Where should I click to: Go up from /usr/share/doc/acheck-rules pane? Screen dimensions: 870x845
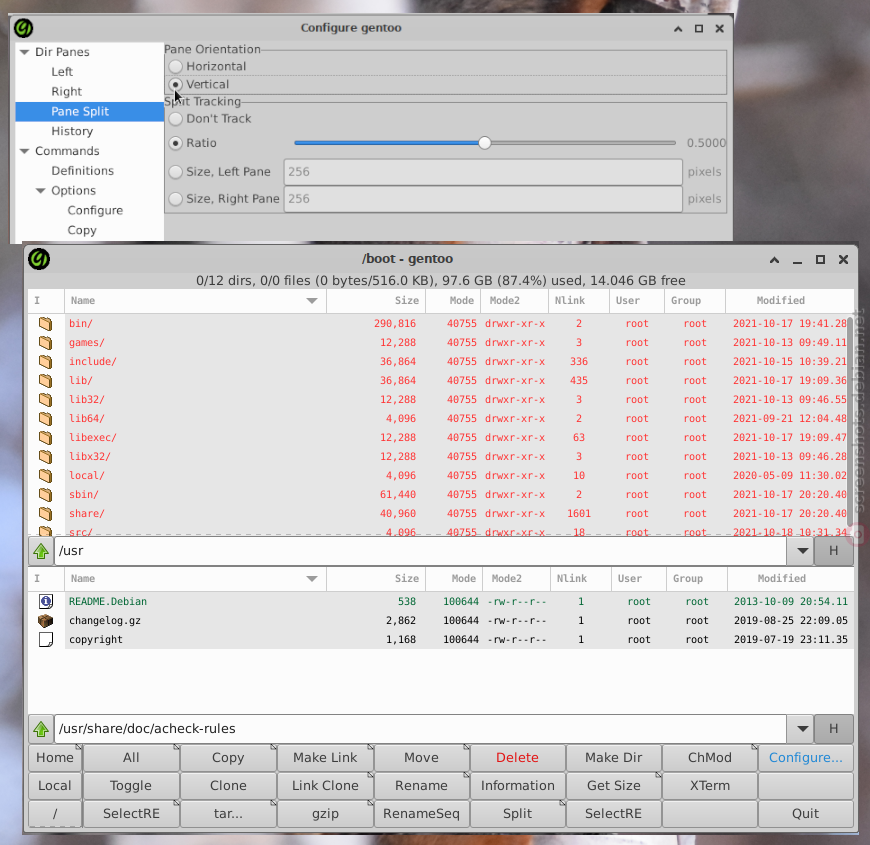click(41, 728)
